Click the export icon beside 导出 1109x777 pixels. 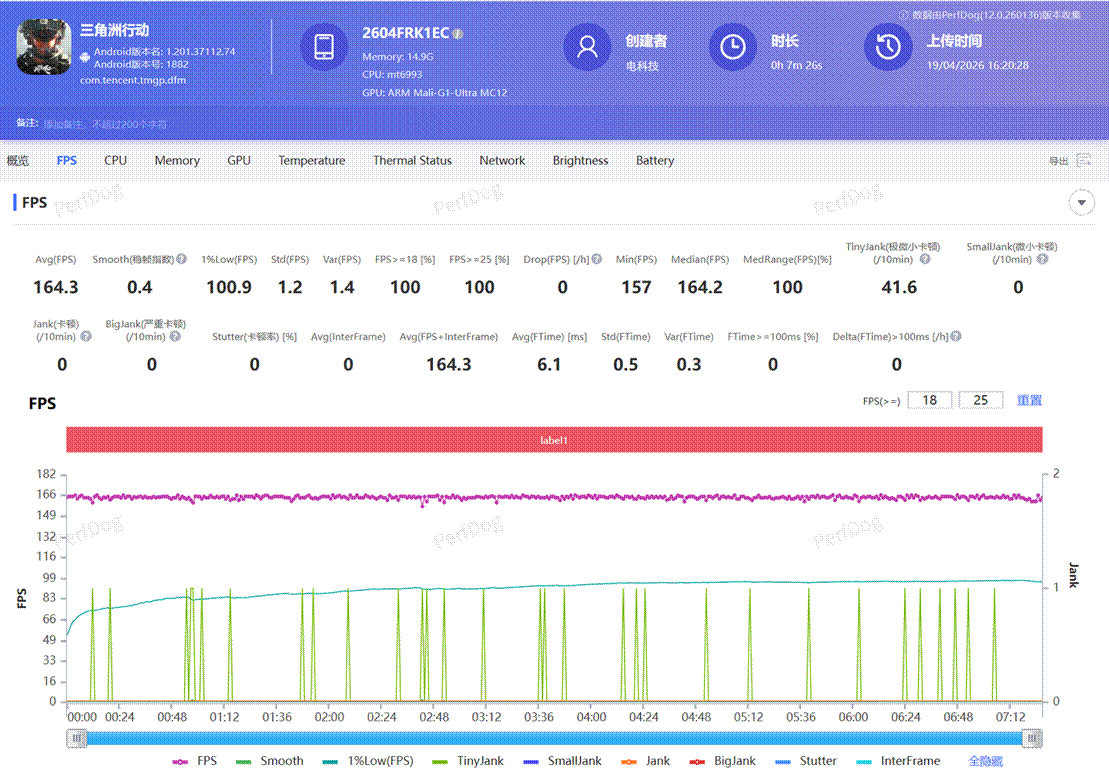1084,161
